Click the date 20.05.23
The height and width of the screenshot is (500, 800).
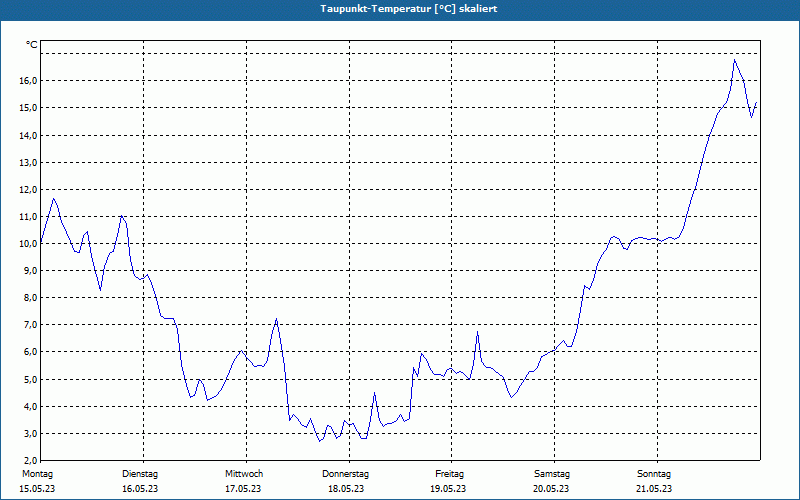click(551, 489)
